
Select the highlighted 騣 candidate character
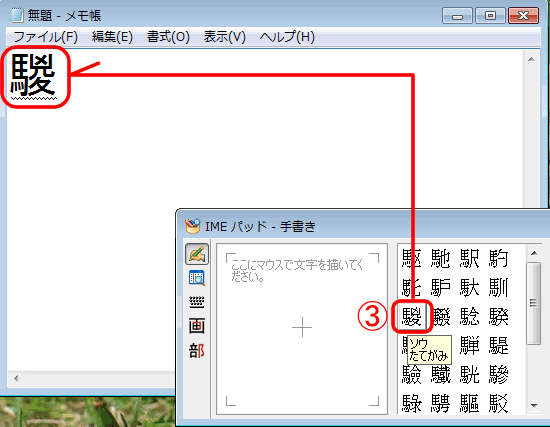click(x=412, y=316)
